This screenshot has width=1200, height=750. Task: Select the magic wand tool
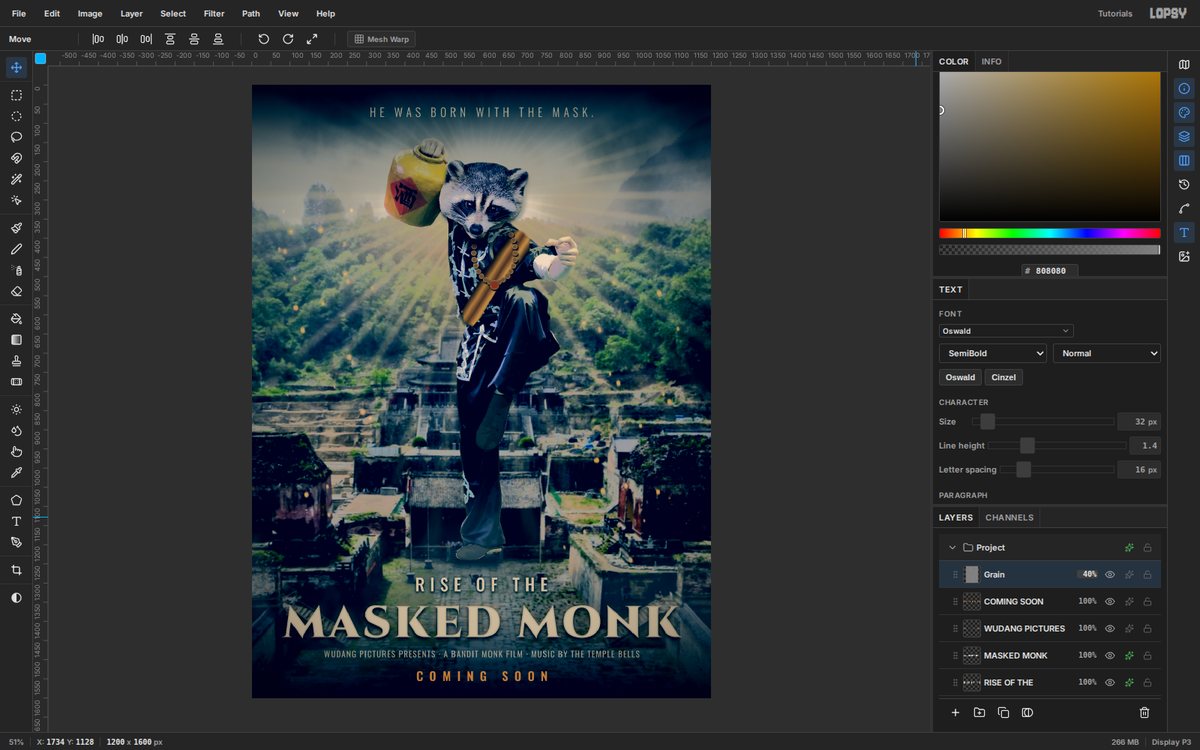click(16, 179)
